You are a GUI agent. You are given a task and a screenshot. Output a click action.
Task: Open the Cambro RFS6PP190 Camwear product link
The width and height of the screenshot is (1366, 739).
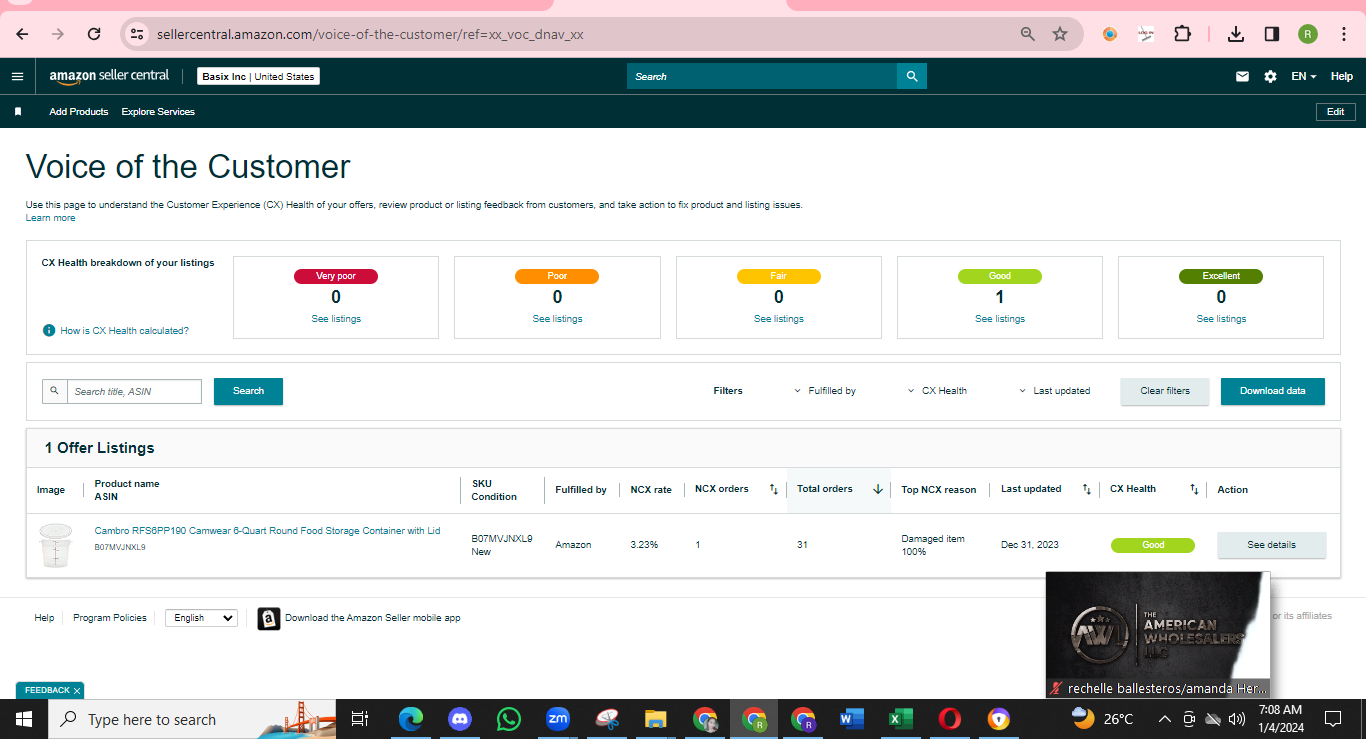[267, 531]
